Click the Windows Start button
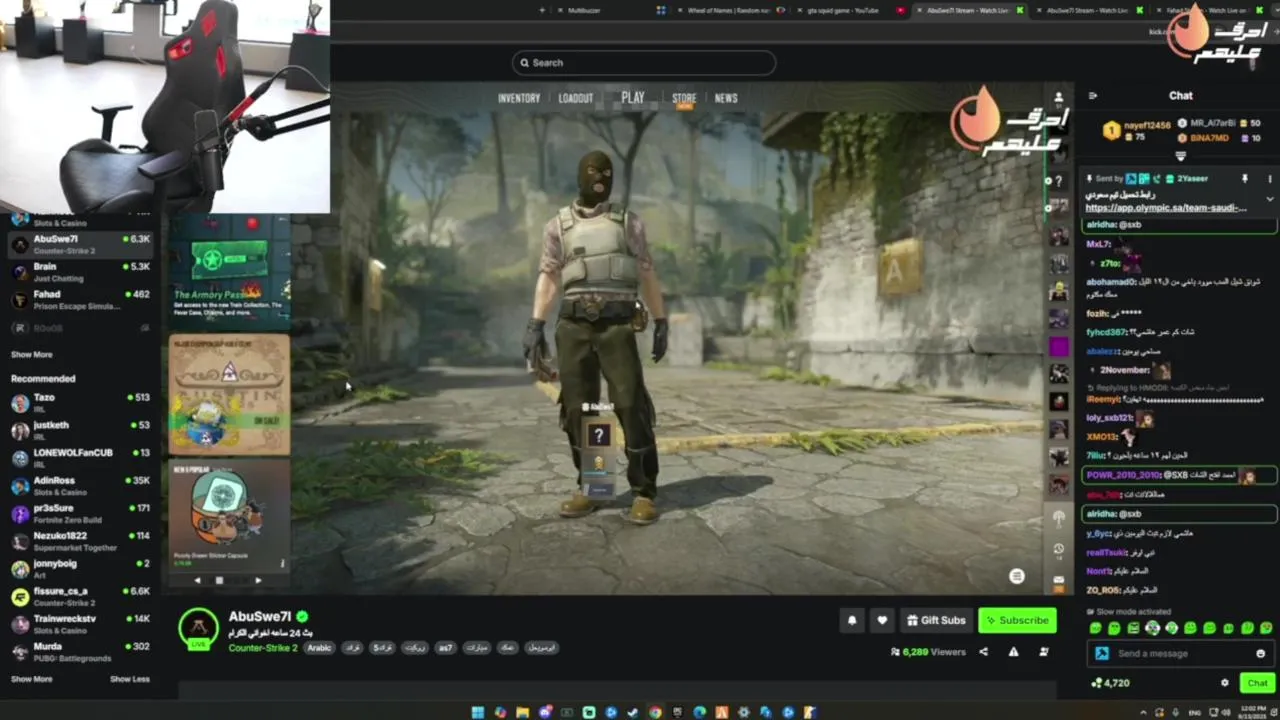1280x720 pixels. coord(478,712)
